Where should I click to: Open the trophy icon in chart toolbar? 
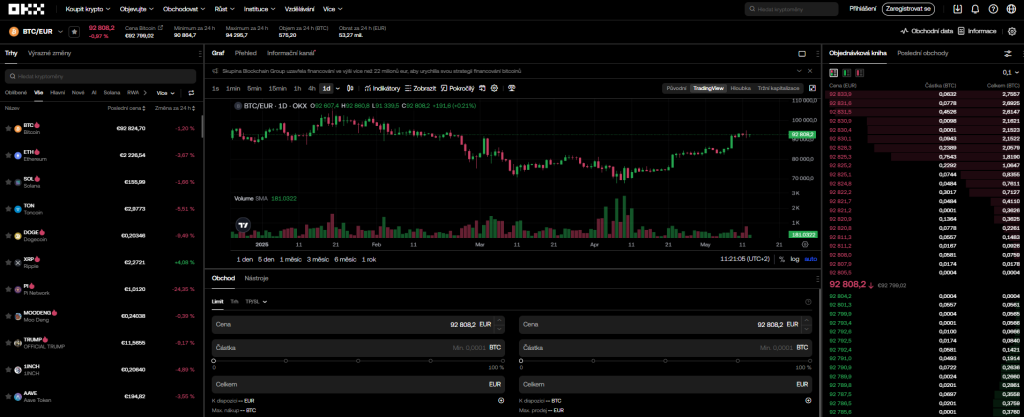click(x=512, y=88)
